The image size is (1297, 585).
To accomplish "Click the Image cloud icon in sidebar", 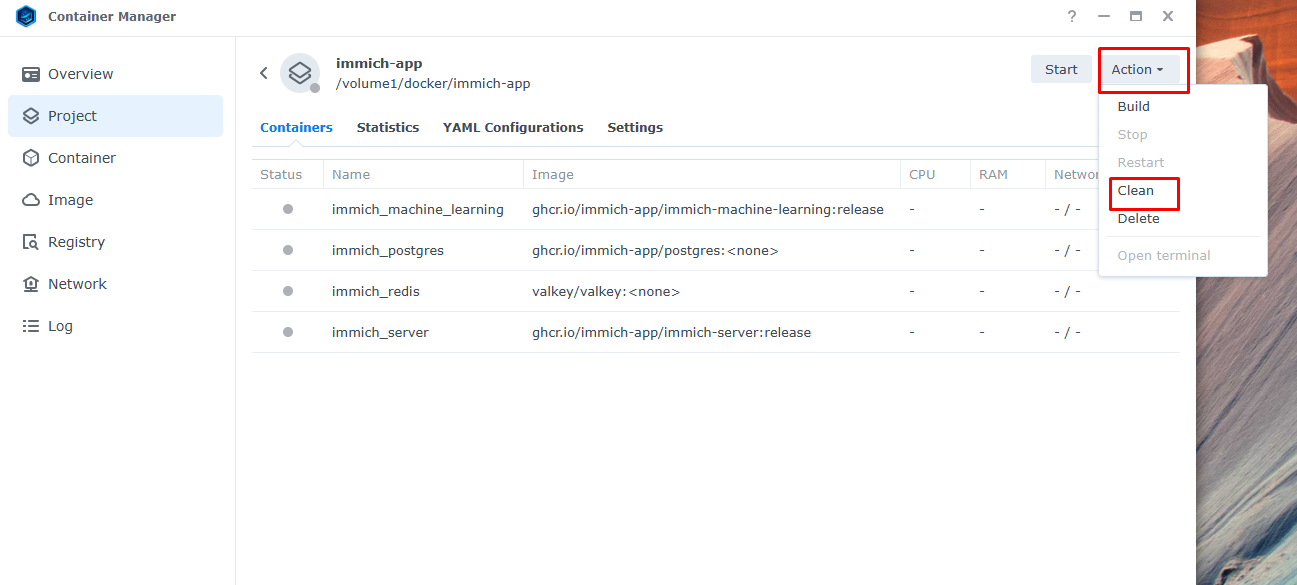I will point(31,200).
